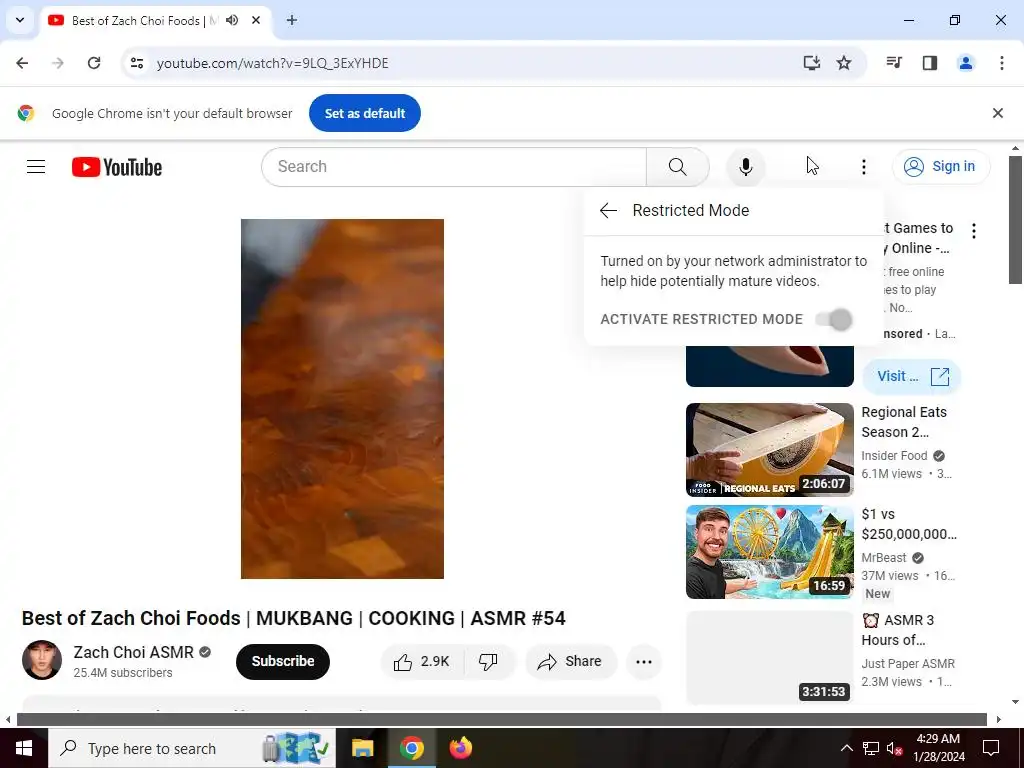Viewport: 1024px width, 768px height.
Task: Close the Best of Zach Choi tab
Action: point(256,20)
